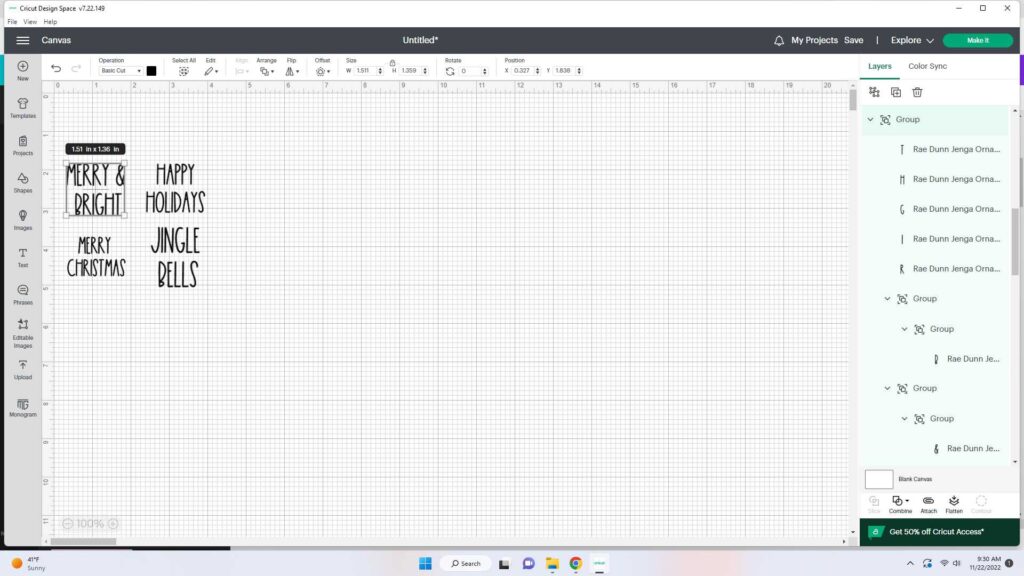Switch to the Color Sync tab
1024x576 pixels.
point(927,66)
